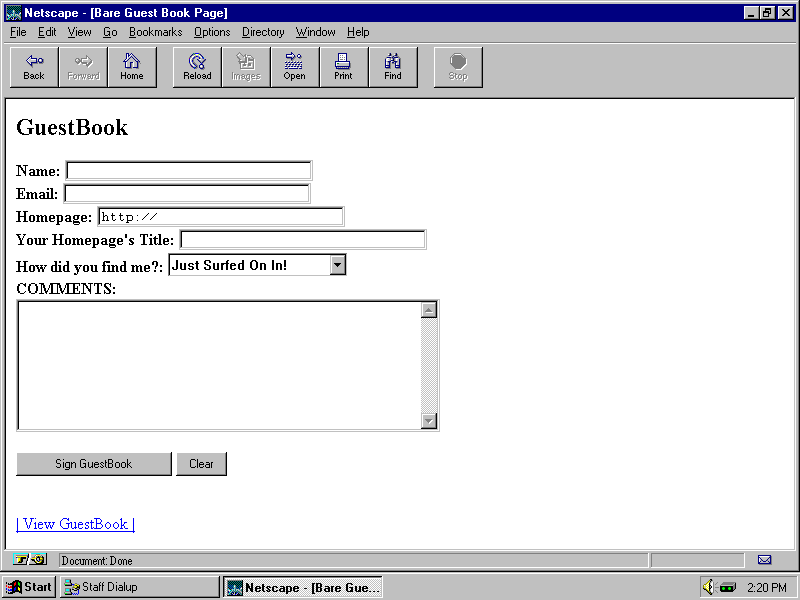
Task: Open the Windows Start menu
Action: [x=29, y=587]
